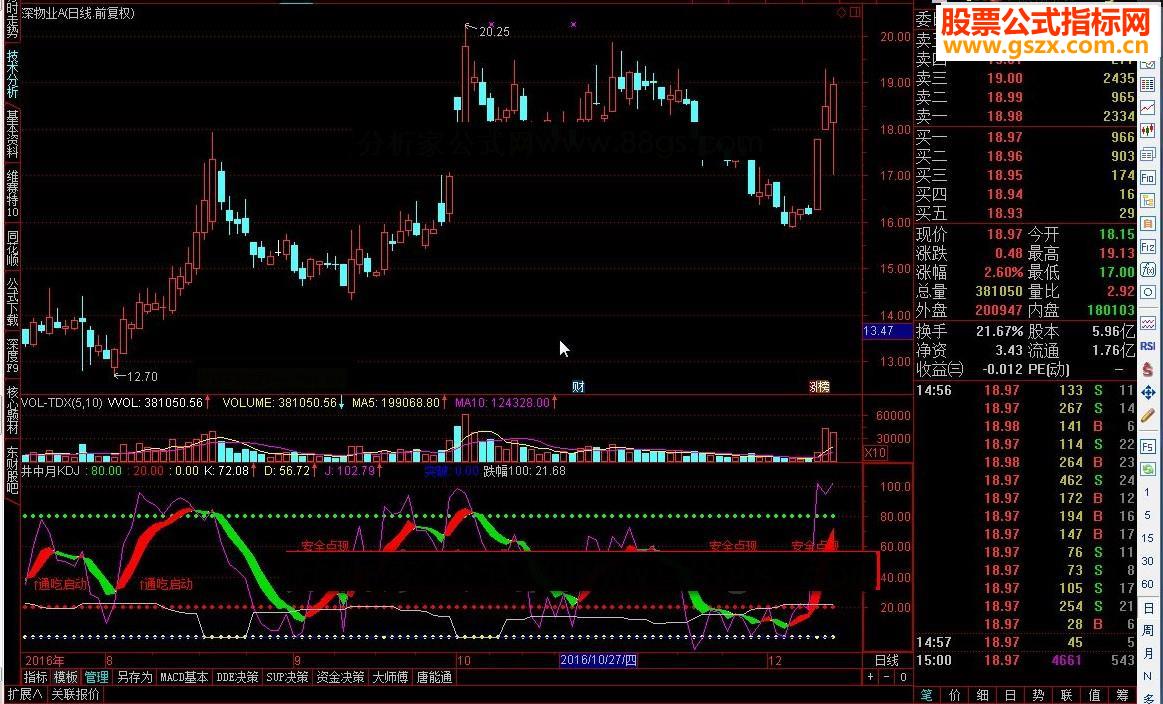This screenshot has height=704, width=1163.
Task: Select the line chart icon in right toolbar
Action: [1147, 108]
